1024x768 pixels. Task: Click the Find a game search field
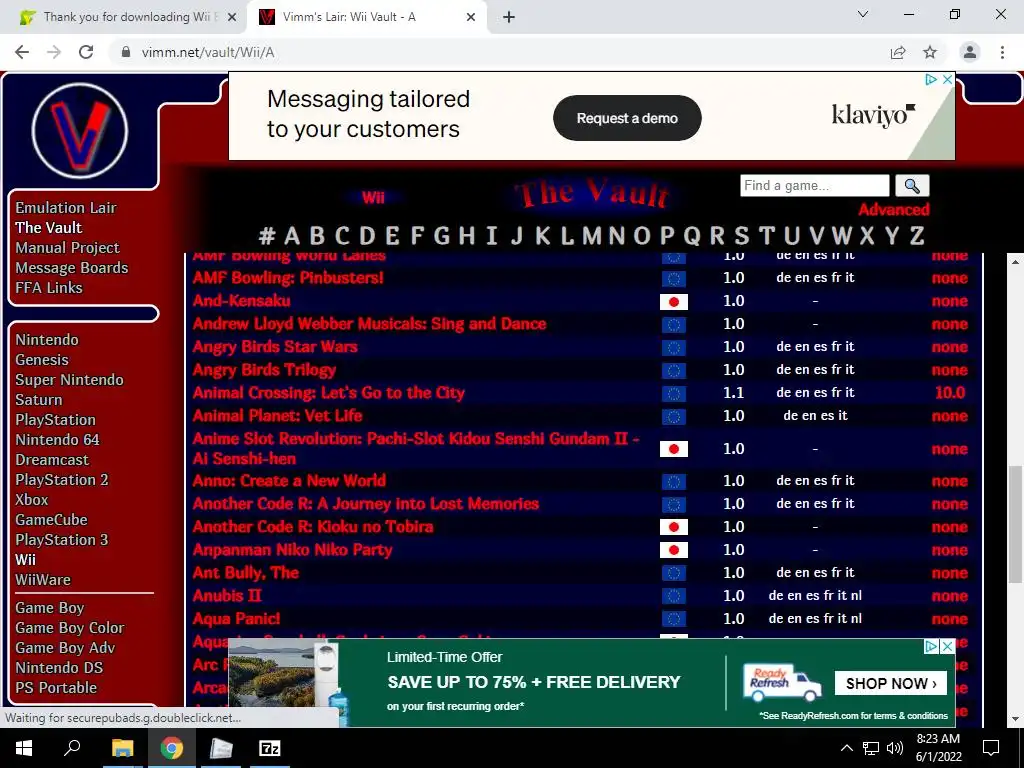pyautogui.click(x=814, y=185)
